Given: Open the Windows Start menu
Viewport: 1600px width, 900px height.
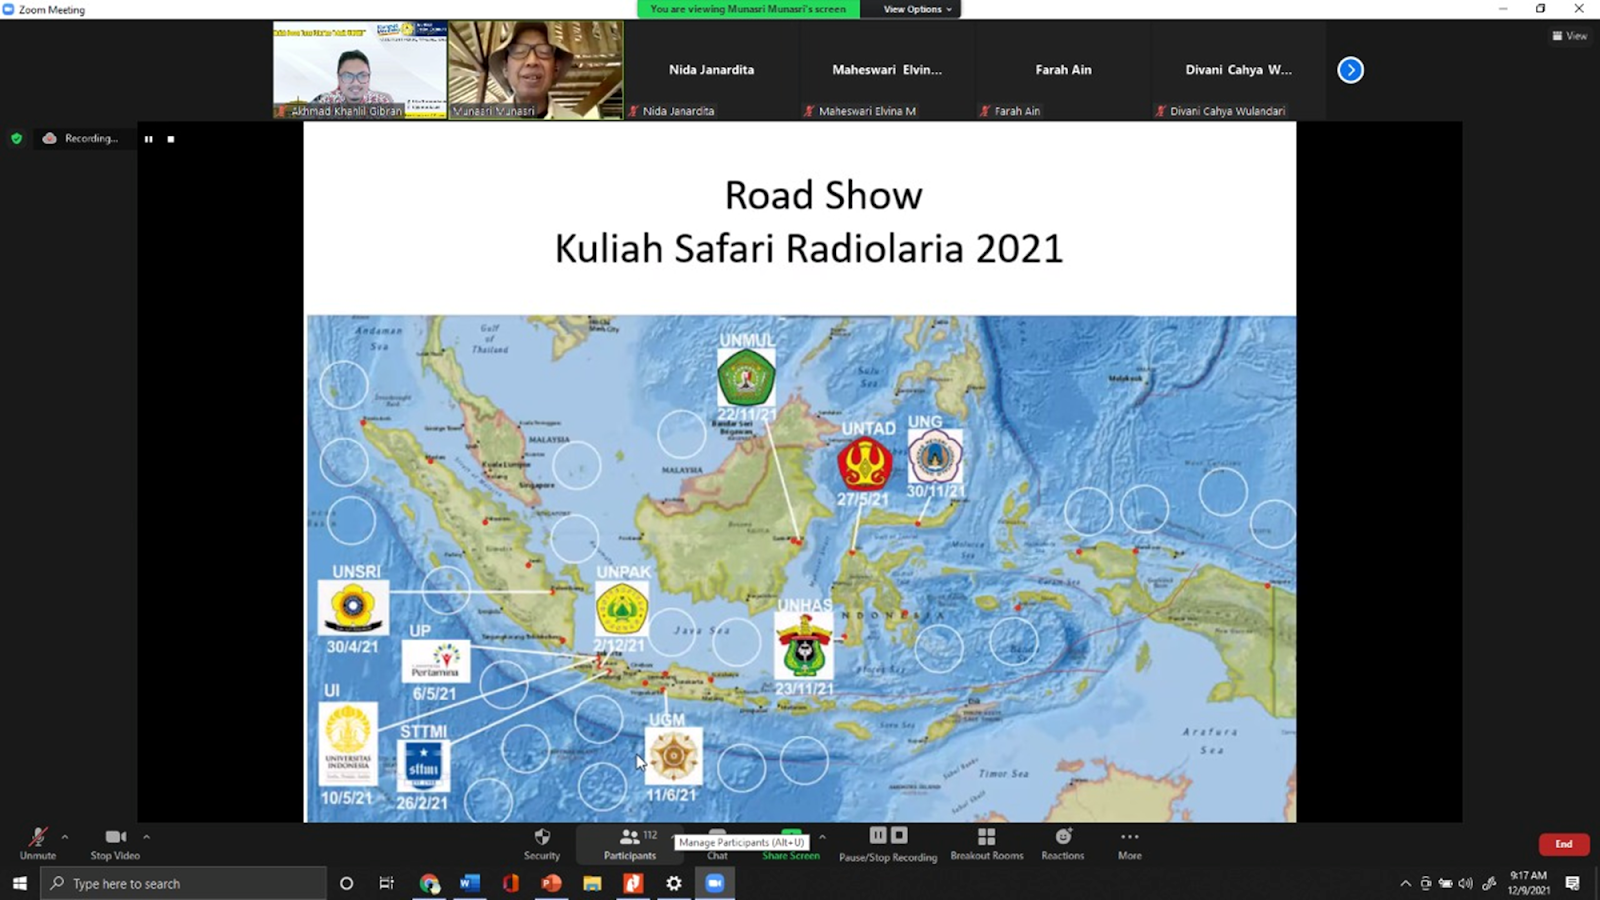Looking at the screenshot, I should [19, 883].
